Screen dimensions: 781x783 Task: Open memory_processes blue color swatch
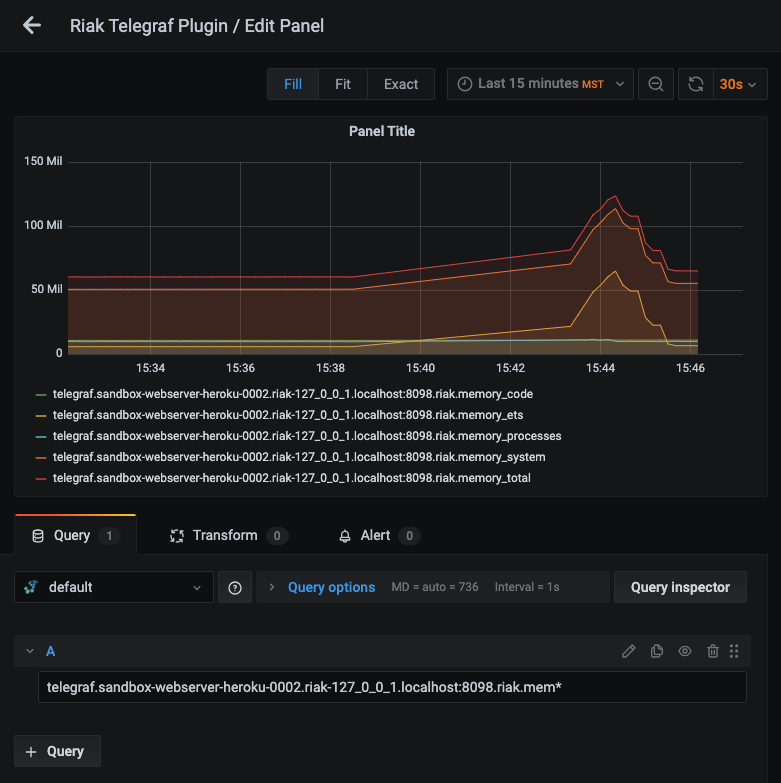tap(41, 436)
